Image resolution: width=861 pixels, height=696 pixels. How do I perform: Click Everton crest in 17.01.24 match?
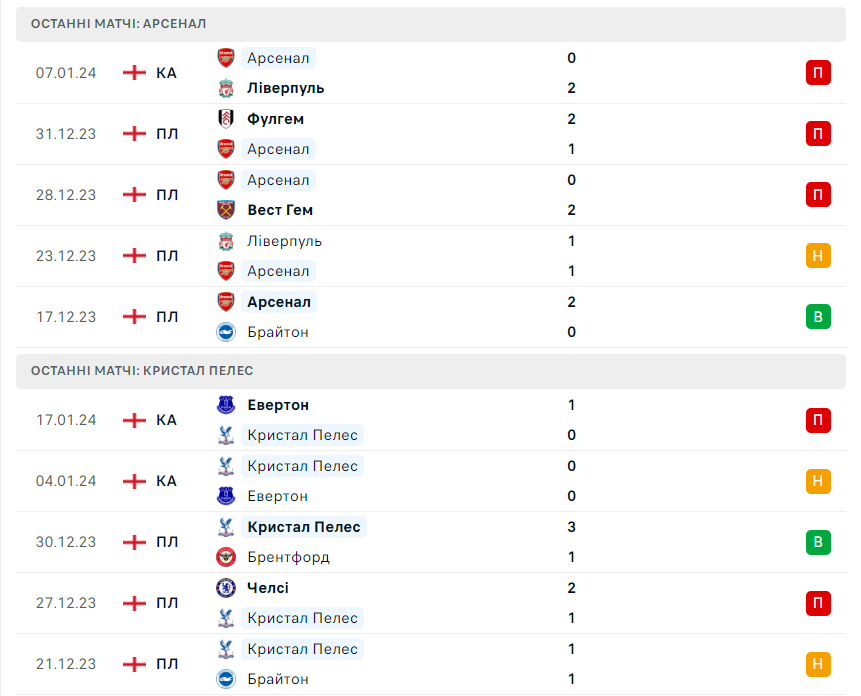[226, 405]
